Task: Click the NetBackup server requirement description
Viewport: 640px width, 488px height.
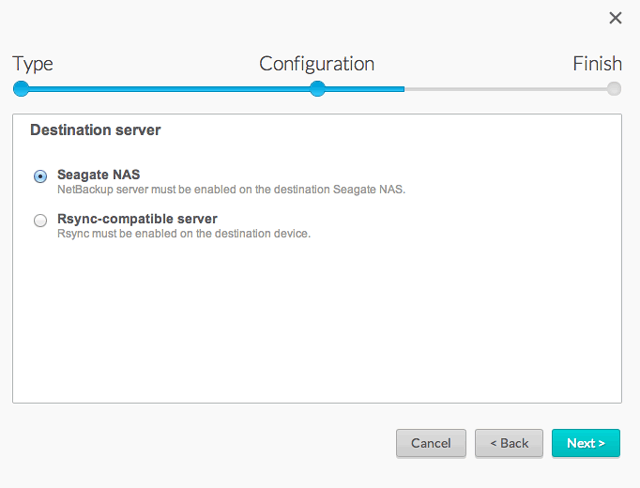Action: click(230, 189)
